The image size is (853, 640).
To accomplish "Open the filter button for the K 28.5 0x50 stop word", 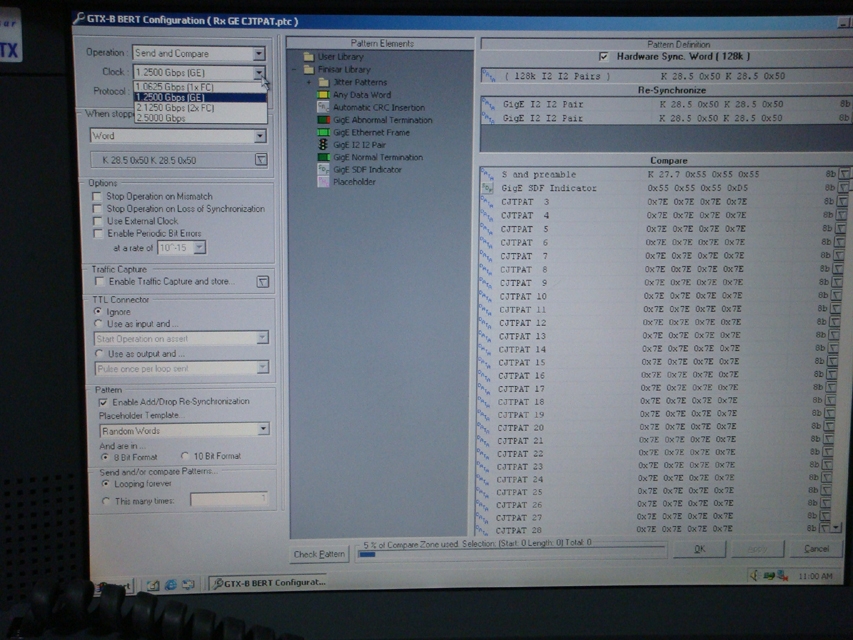I will tap(261, 159).
